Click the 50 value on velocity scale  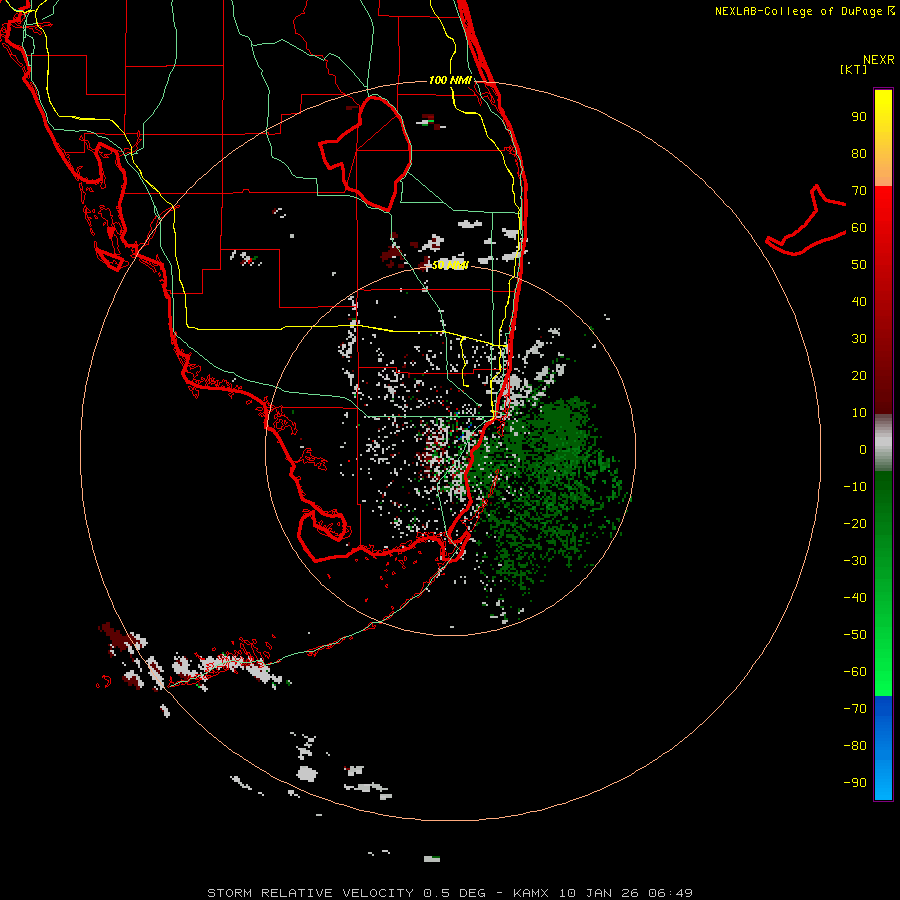(859, 265)
